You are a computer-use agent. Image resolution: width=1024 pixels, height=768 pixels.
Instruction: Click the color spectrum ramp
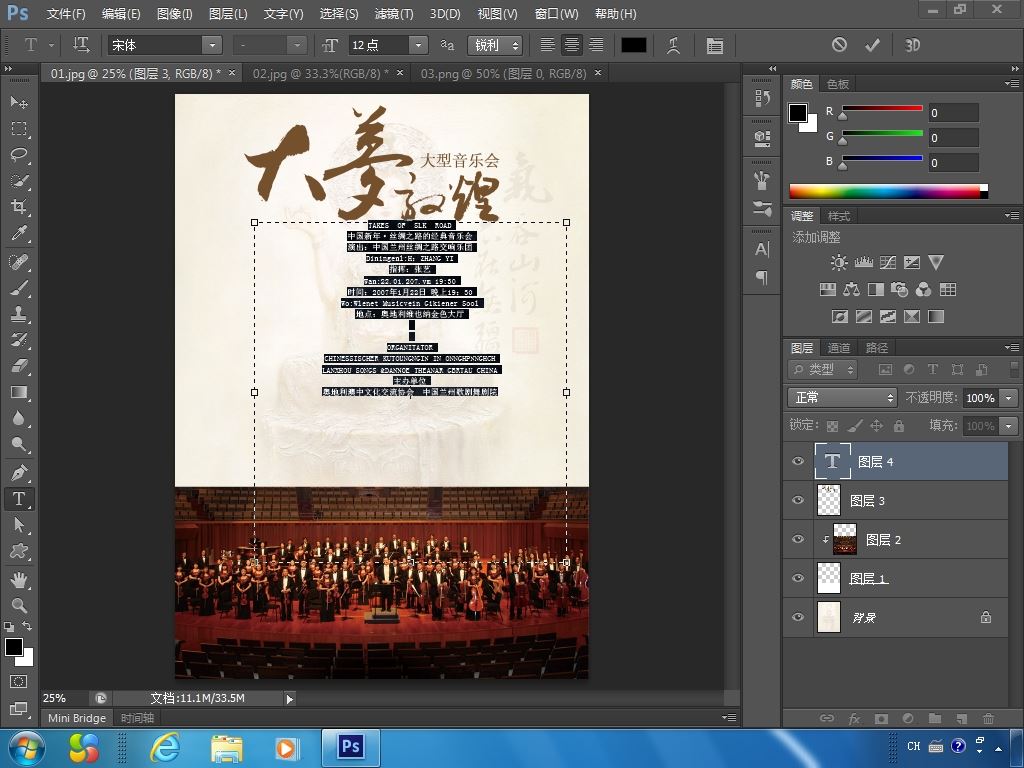888,191
